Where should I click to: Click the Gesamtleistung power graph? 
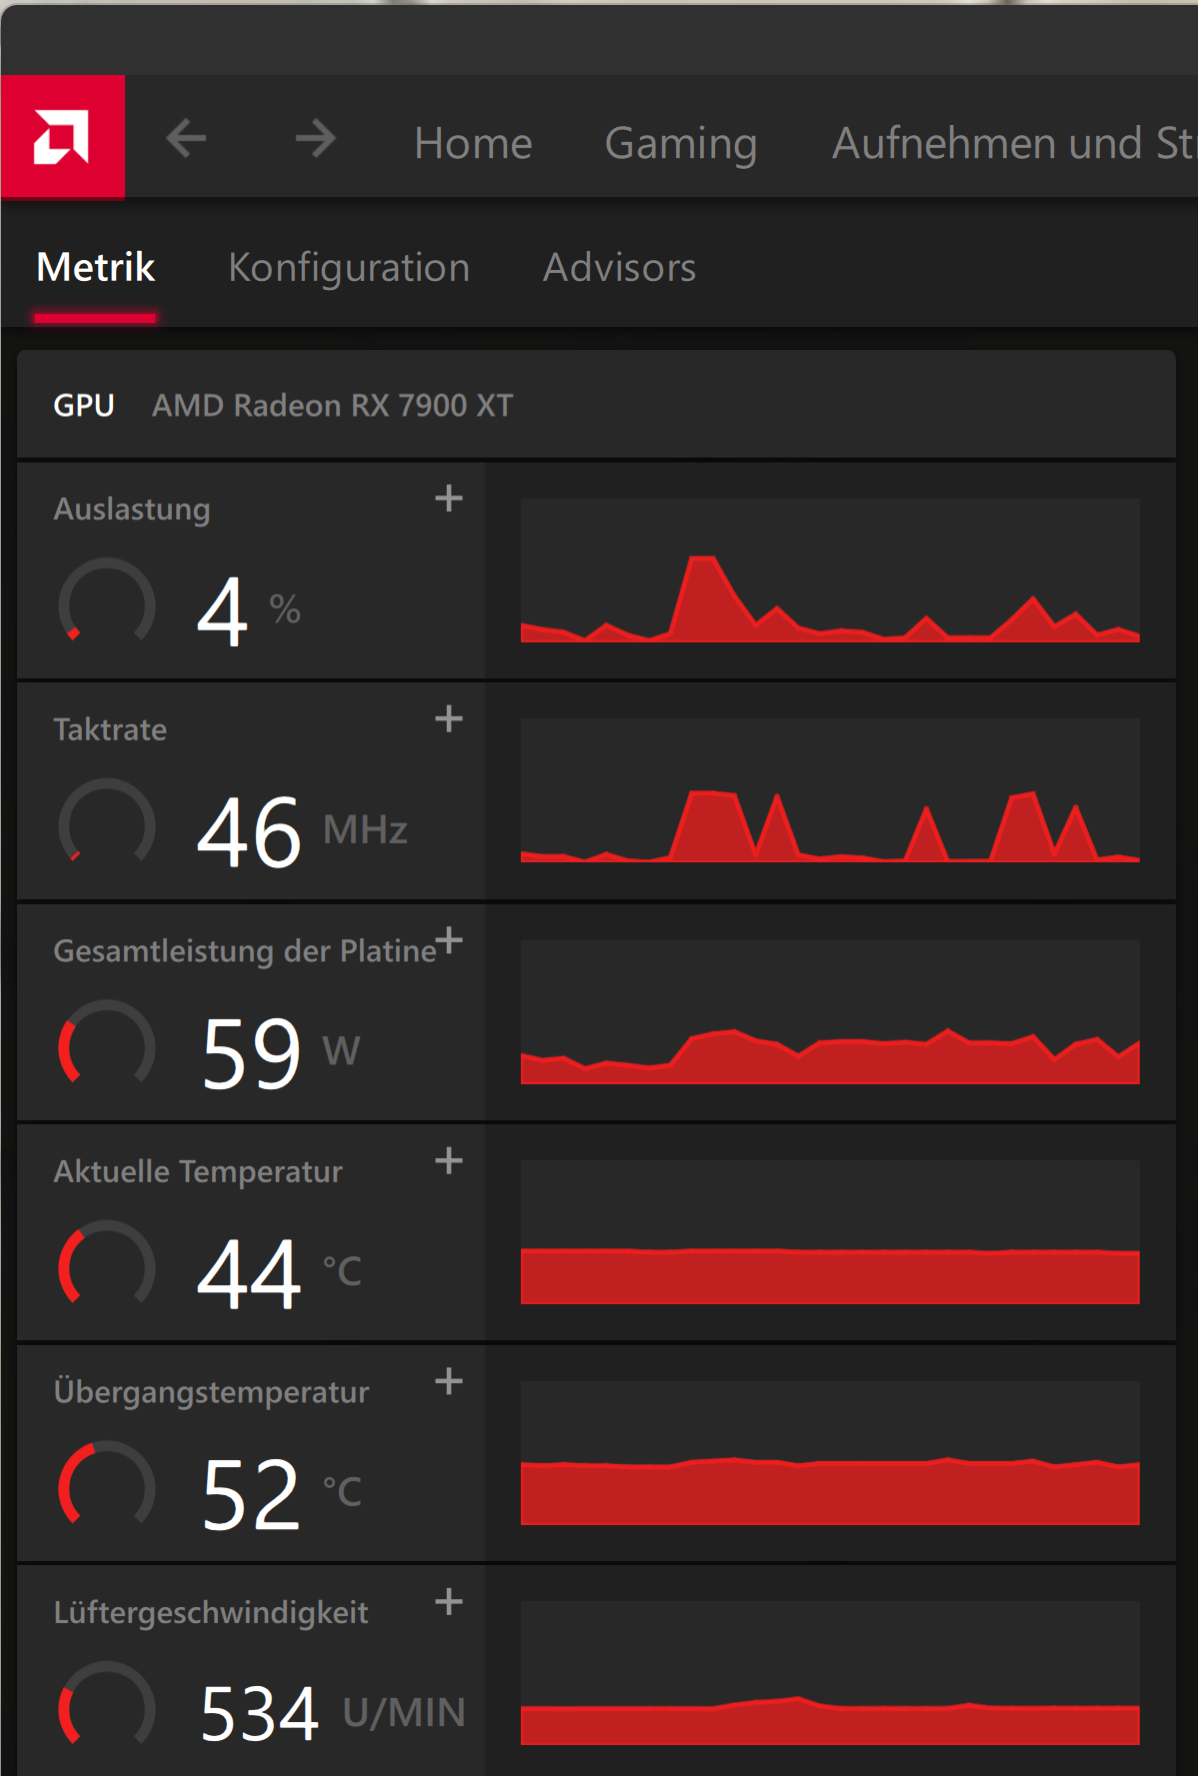click(x=830, y=1011)
